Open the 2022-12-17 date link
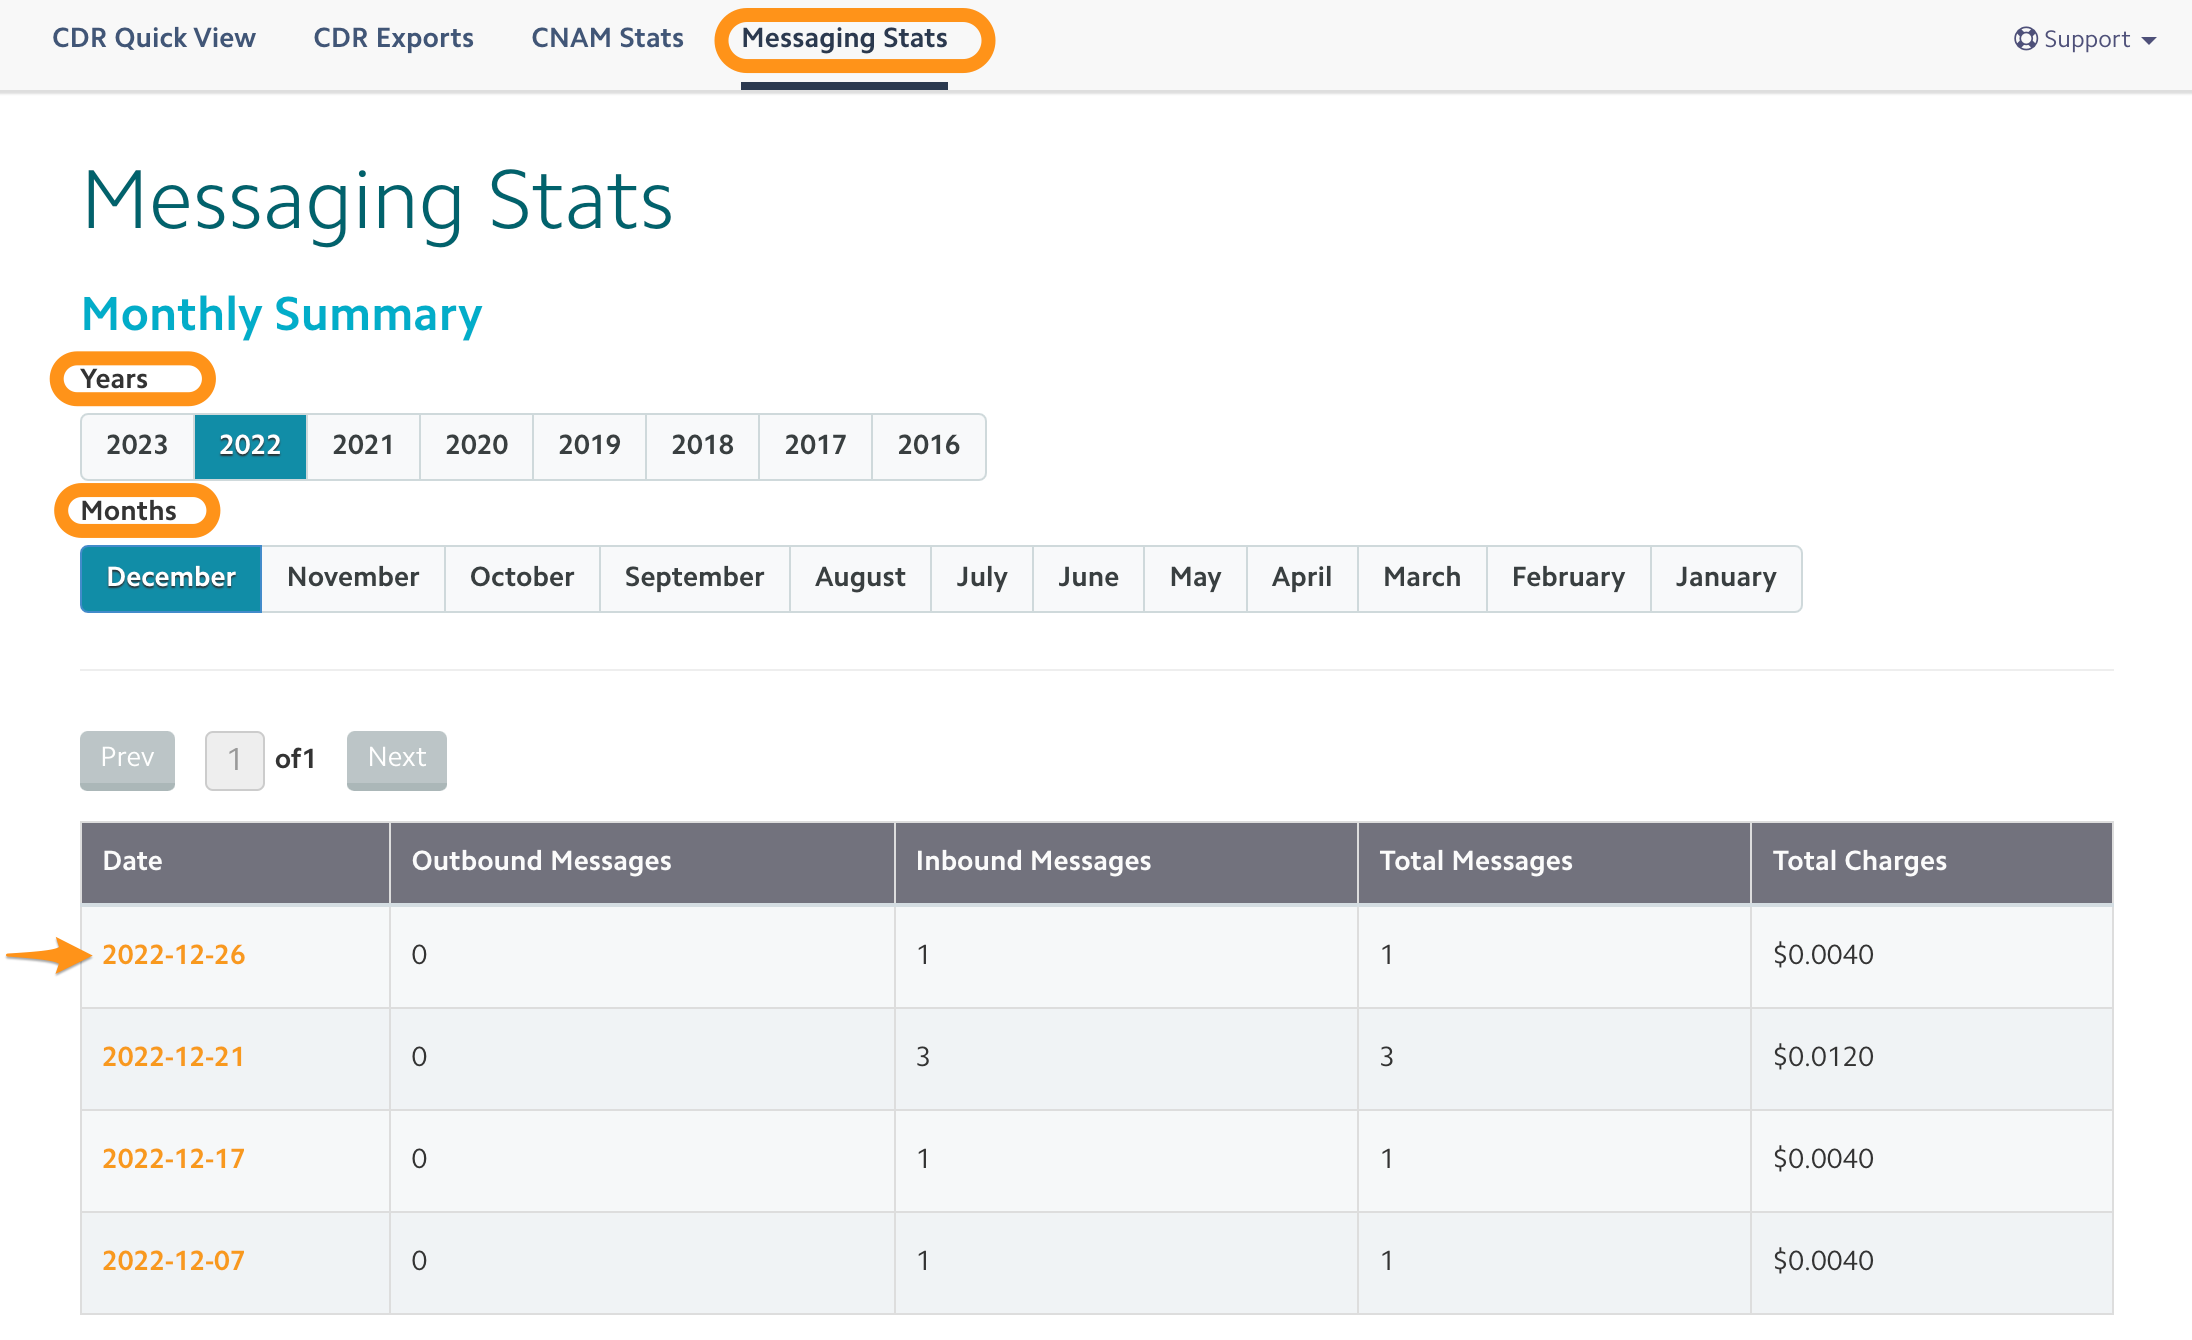Viewport: 2192px width, 1340px height. point(174,1159)
